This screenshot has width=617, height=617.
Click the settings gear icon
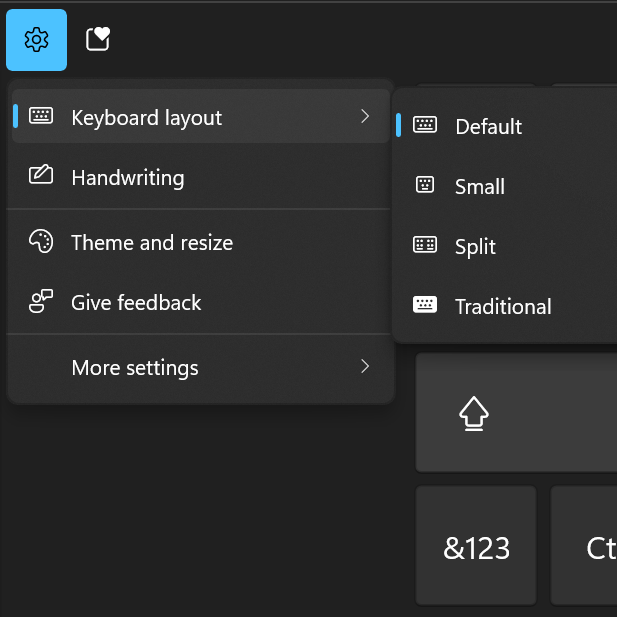(36, 40)
